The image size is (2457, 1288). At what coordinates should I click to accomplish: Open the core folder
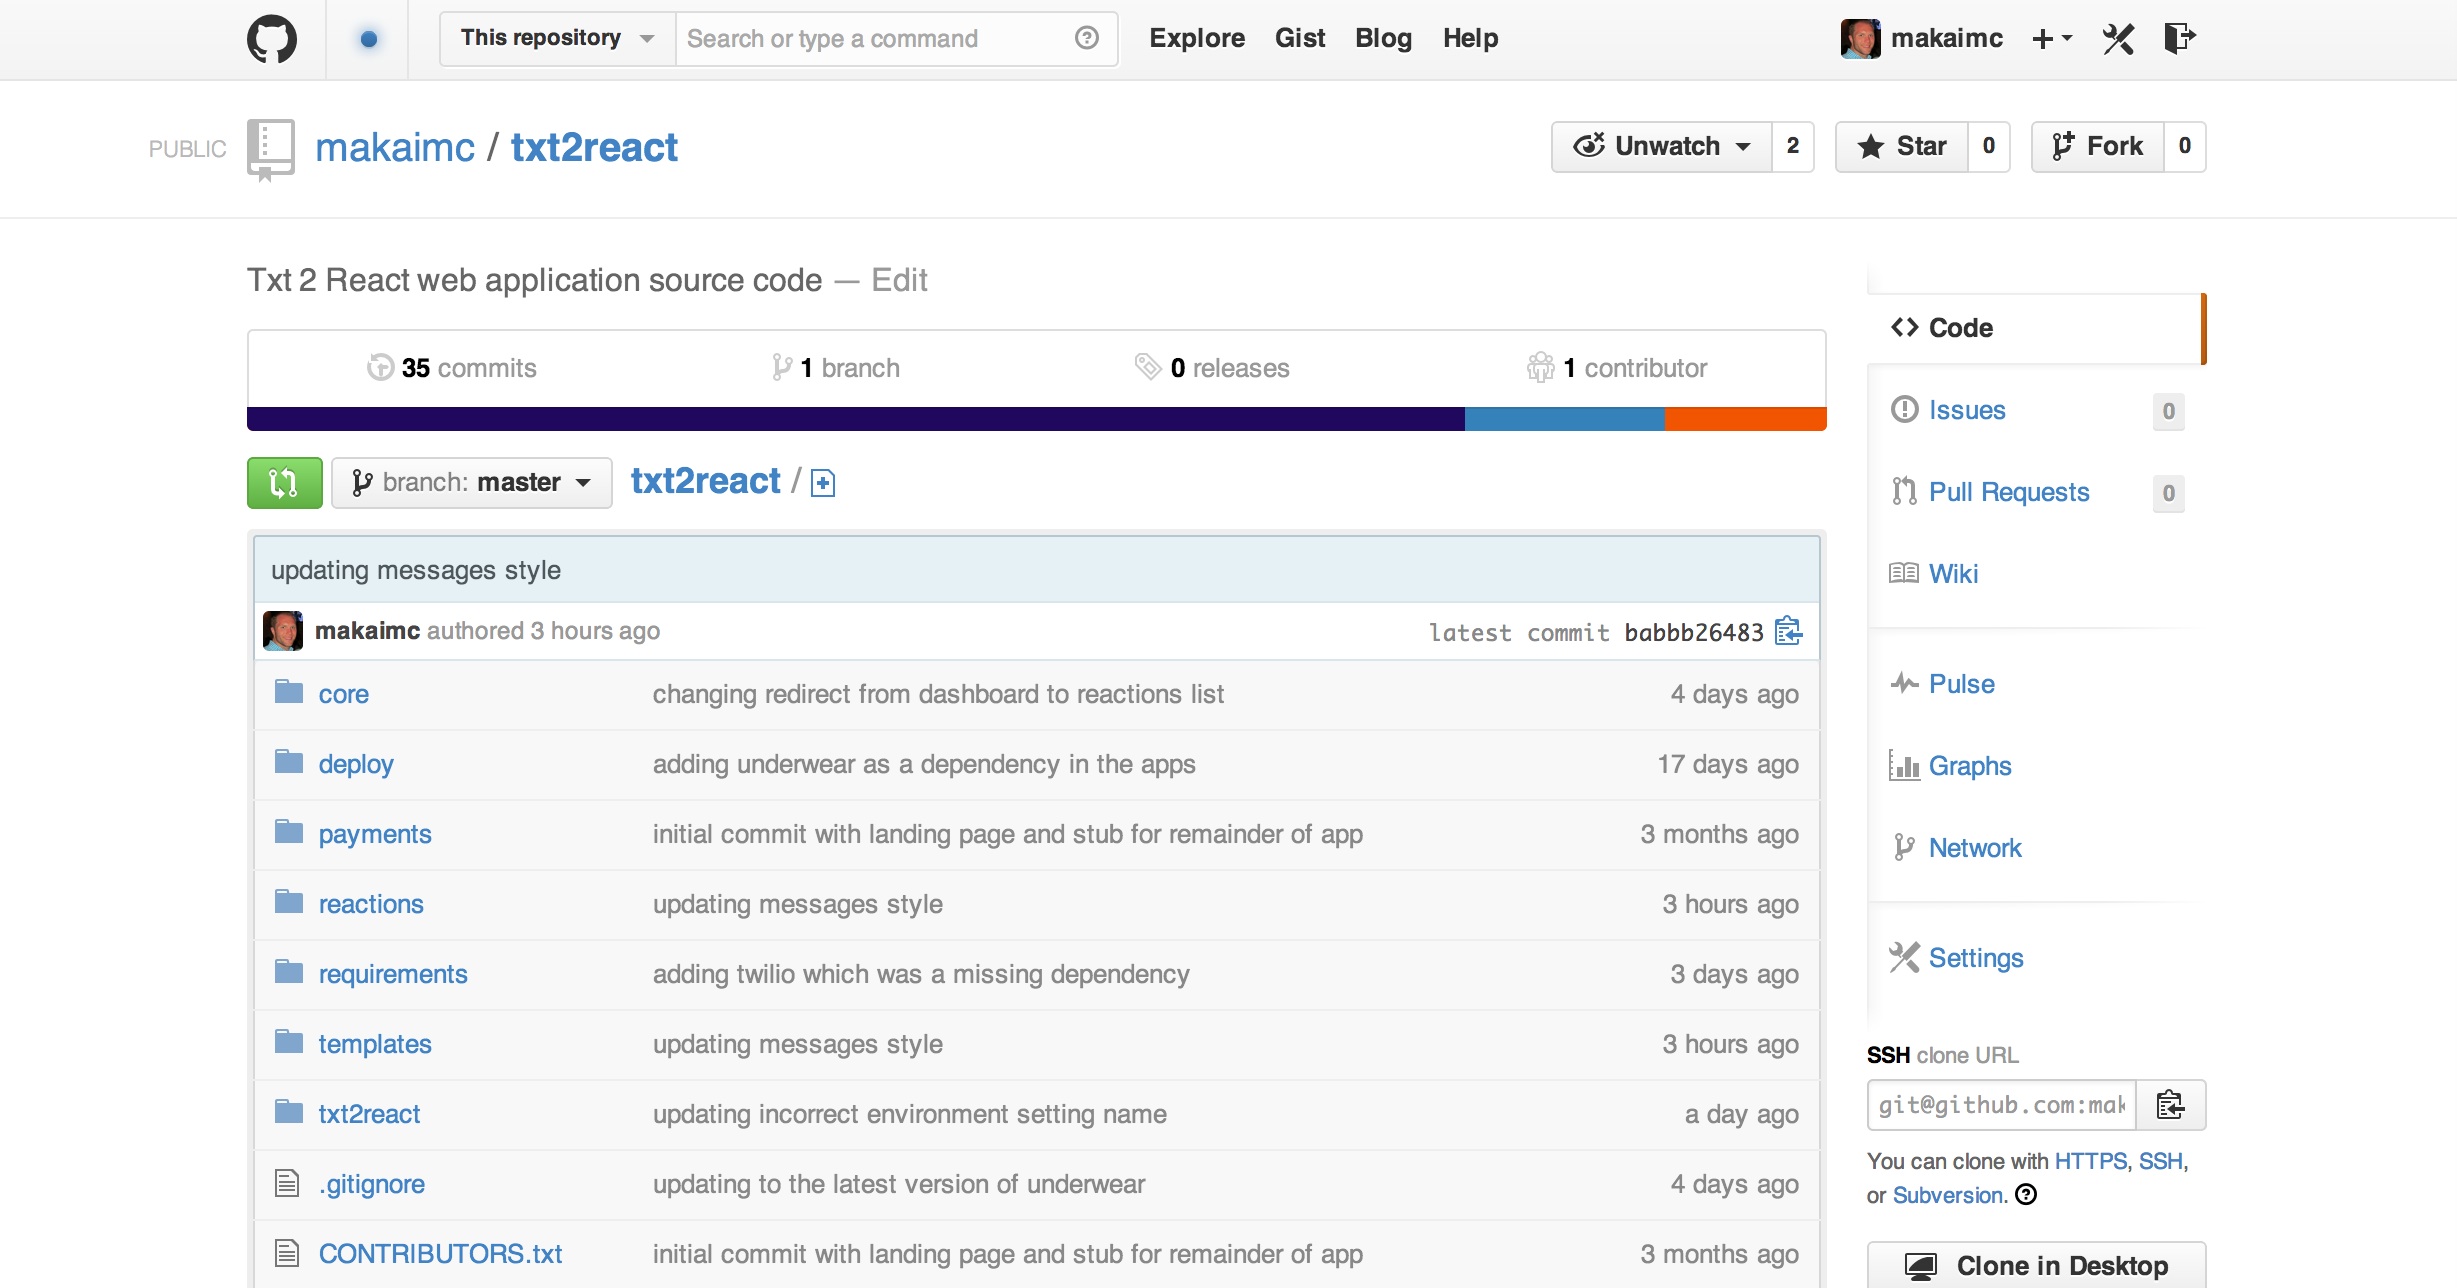pos(343,694)
